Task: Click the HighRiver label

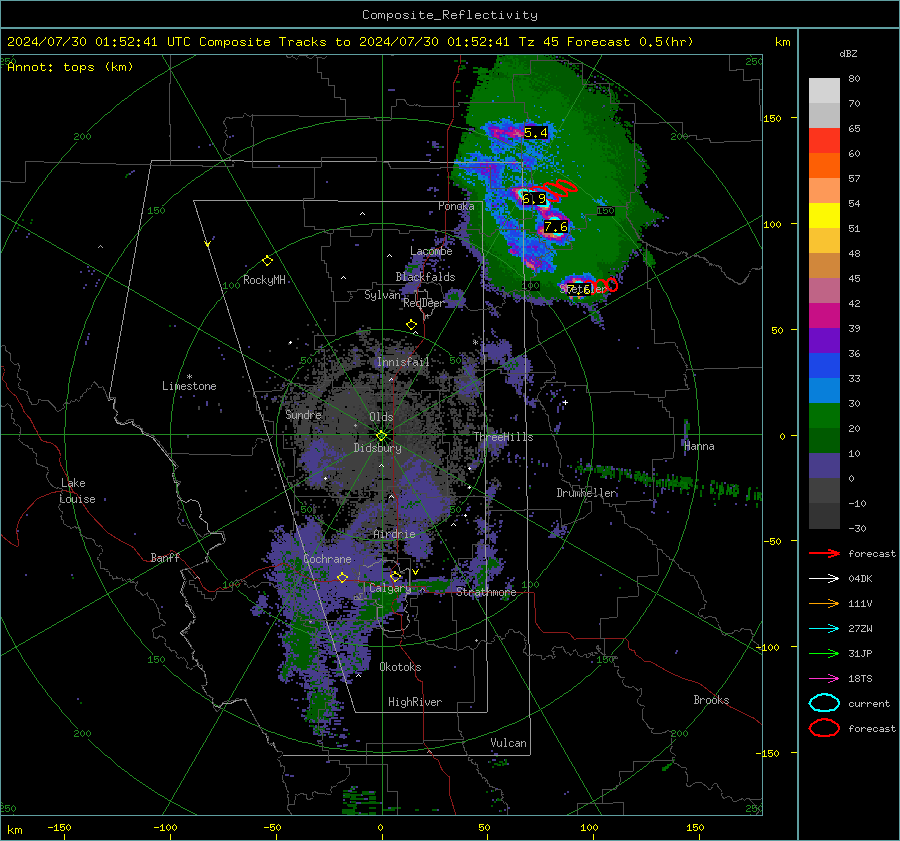Action: (415, 702)
